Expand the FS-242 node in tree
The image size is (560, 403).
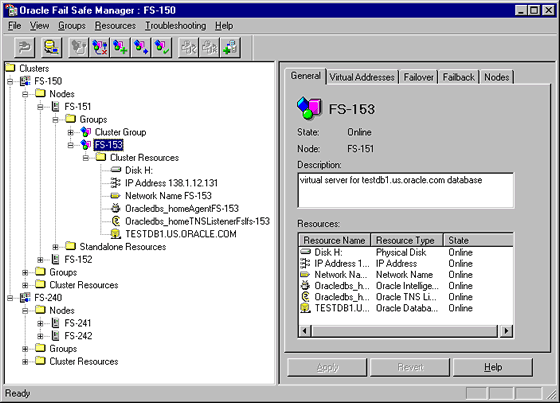click(x=40, y=336)
